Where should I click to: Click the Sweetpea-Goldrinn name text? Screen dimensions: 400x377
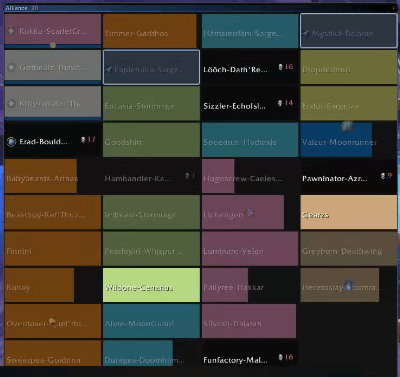tap(43, 360)
